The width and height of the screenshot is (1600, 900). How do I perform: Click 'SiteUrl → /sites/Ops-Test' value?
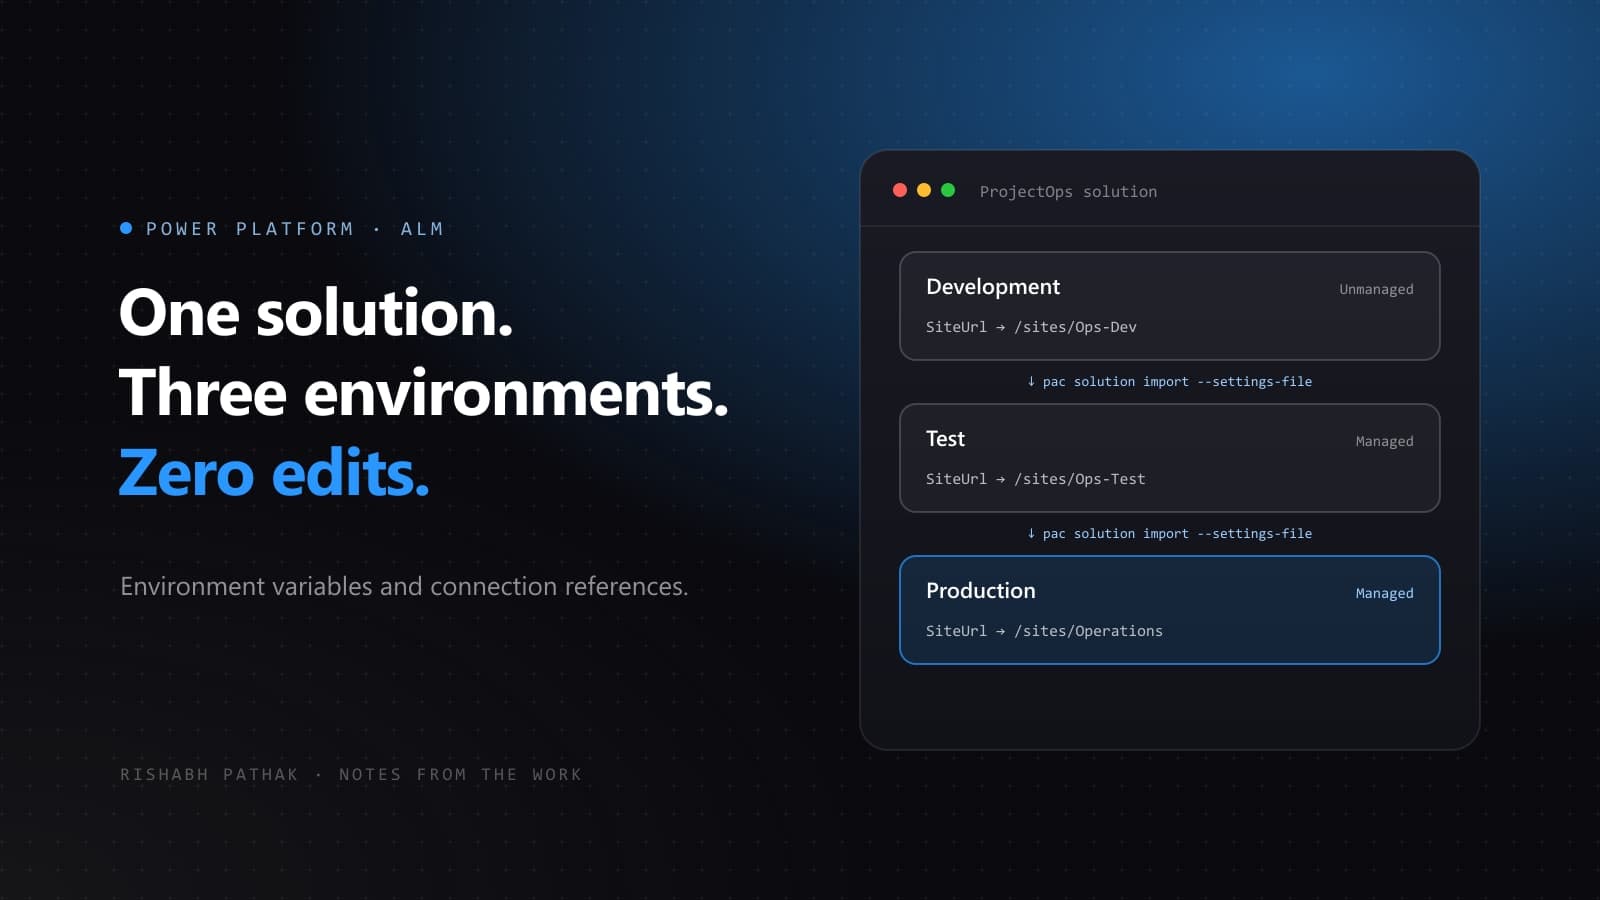click(1035, 479)
